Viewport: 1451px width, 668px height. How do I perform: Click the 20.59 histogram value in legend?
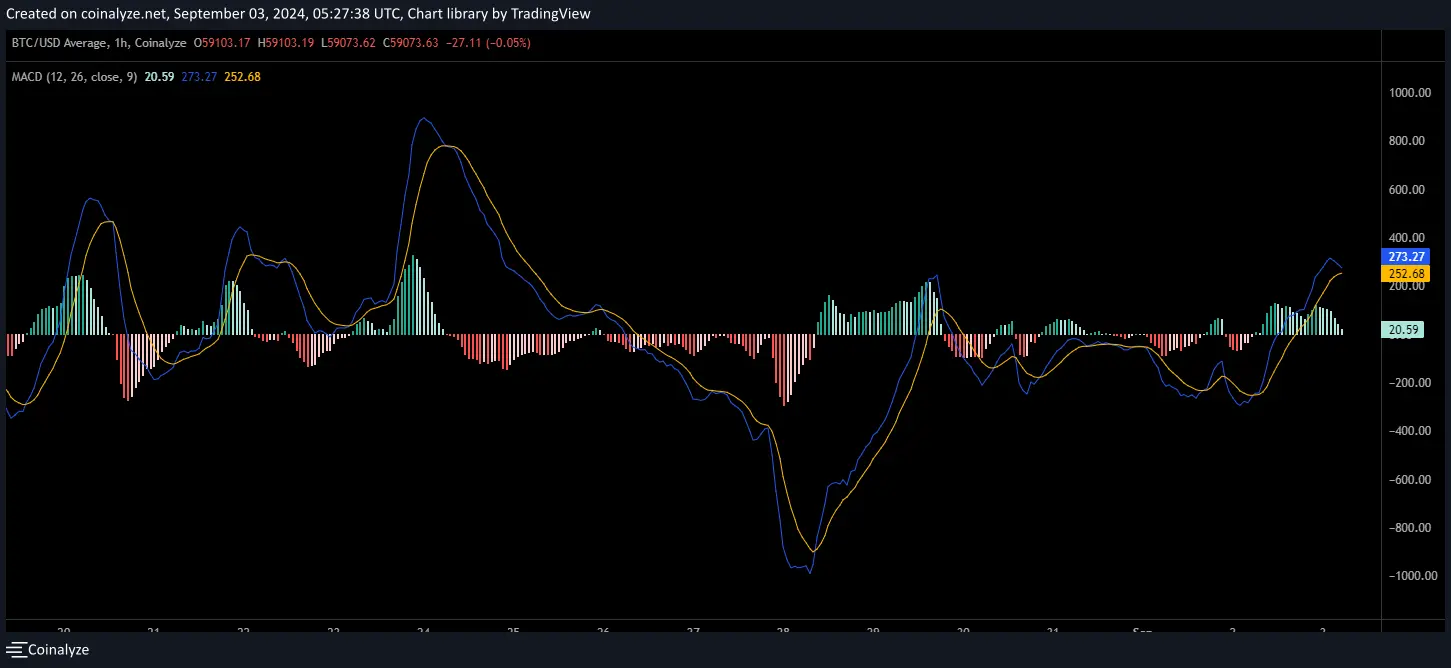(x=159, y=77)
